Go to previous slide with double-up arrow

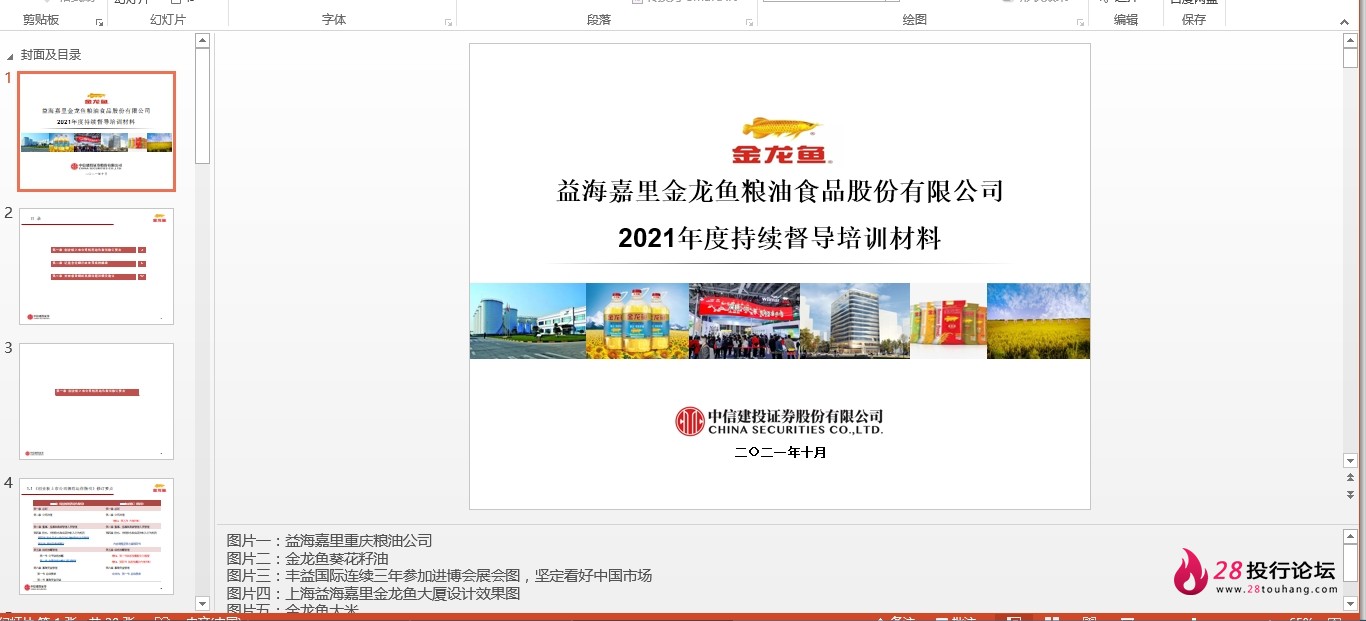(1350, 479)
